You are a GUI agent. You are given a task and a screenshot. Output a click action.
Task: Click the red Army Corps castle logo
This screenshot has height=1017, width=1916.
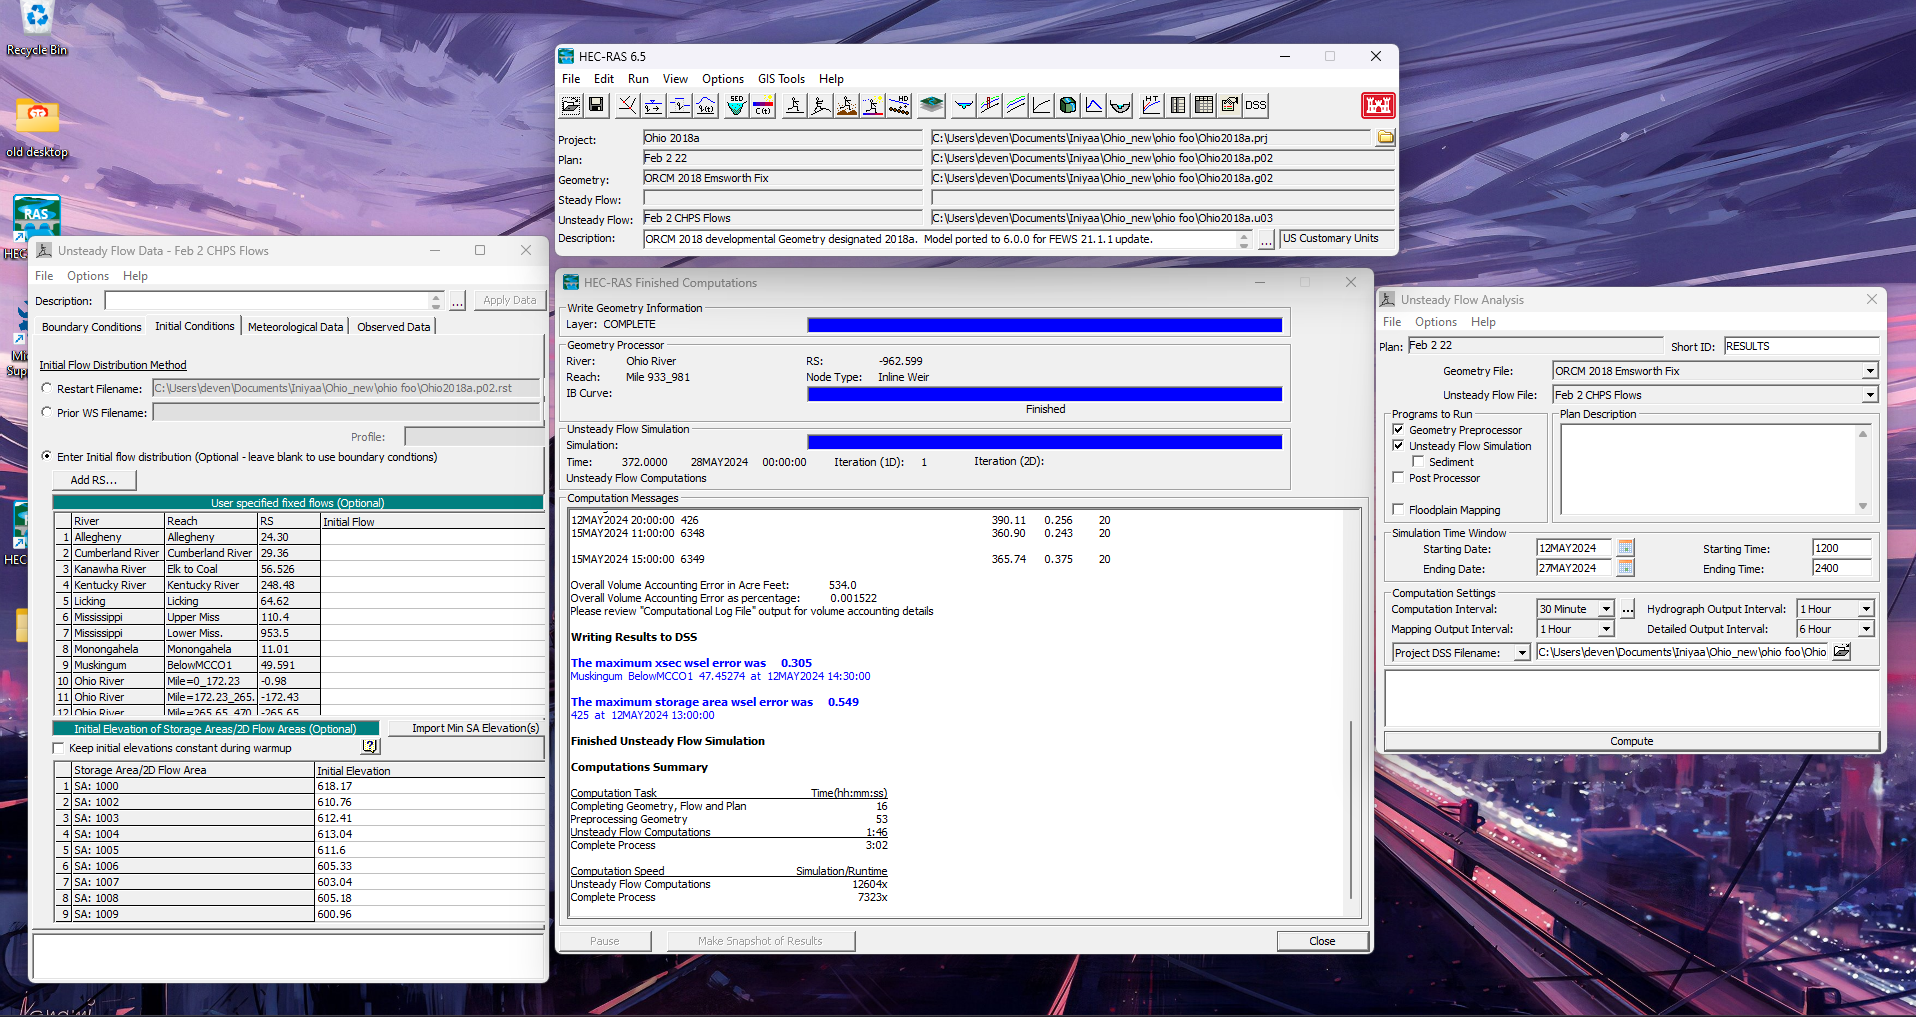pyautogui.click(x=1378, y=105)
